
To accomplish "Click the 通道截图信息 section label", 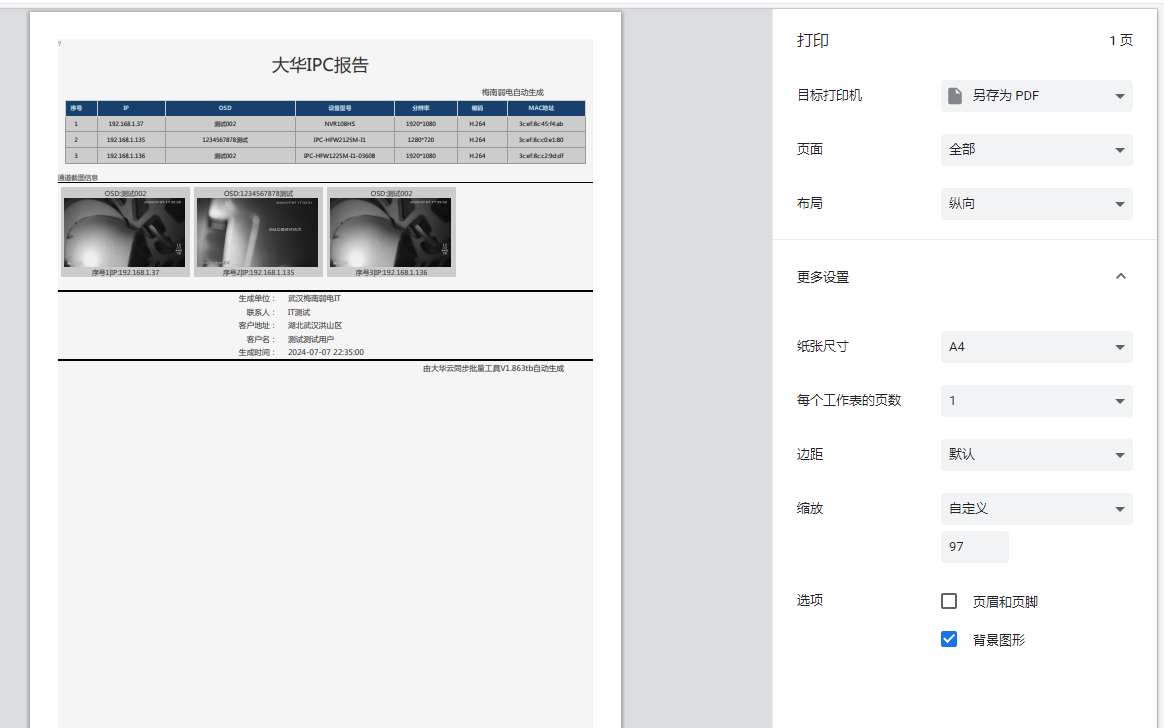I will (x=78, y=178).
